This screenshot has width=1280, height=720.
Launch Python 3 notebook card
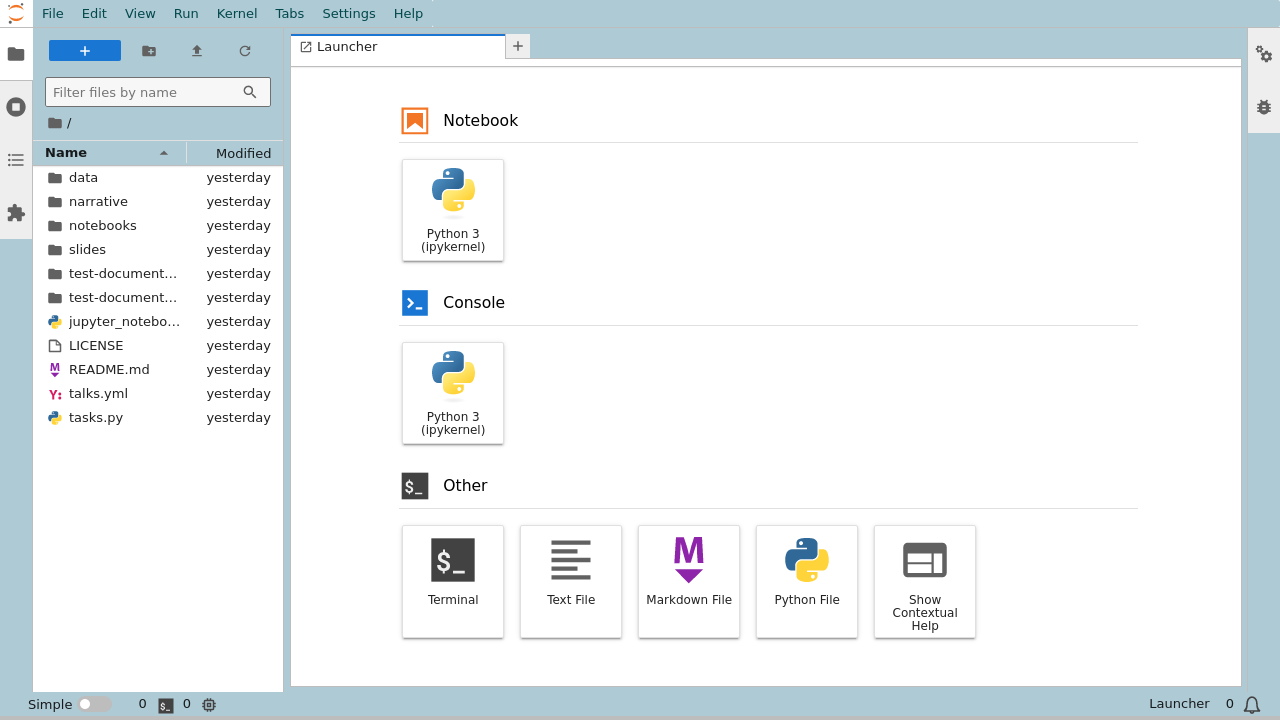tap(453, 210)
